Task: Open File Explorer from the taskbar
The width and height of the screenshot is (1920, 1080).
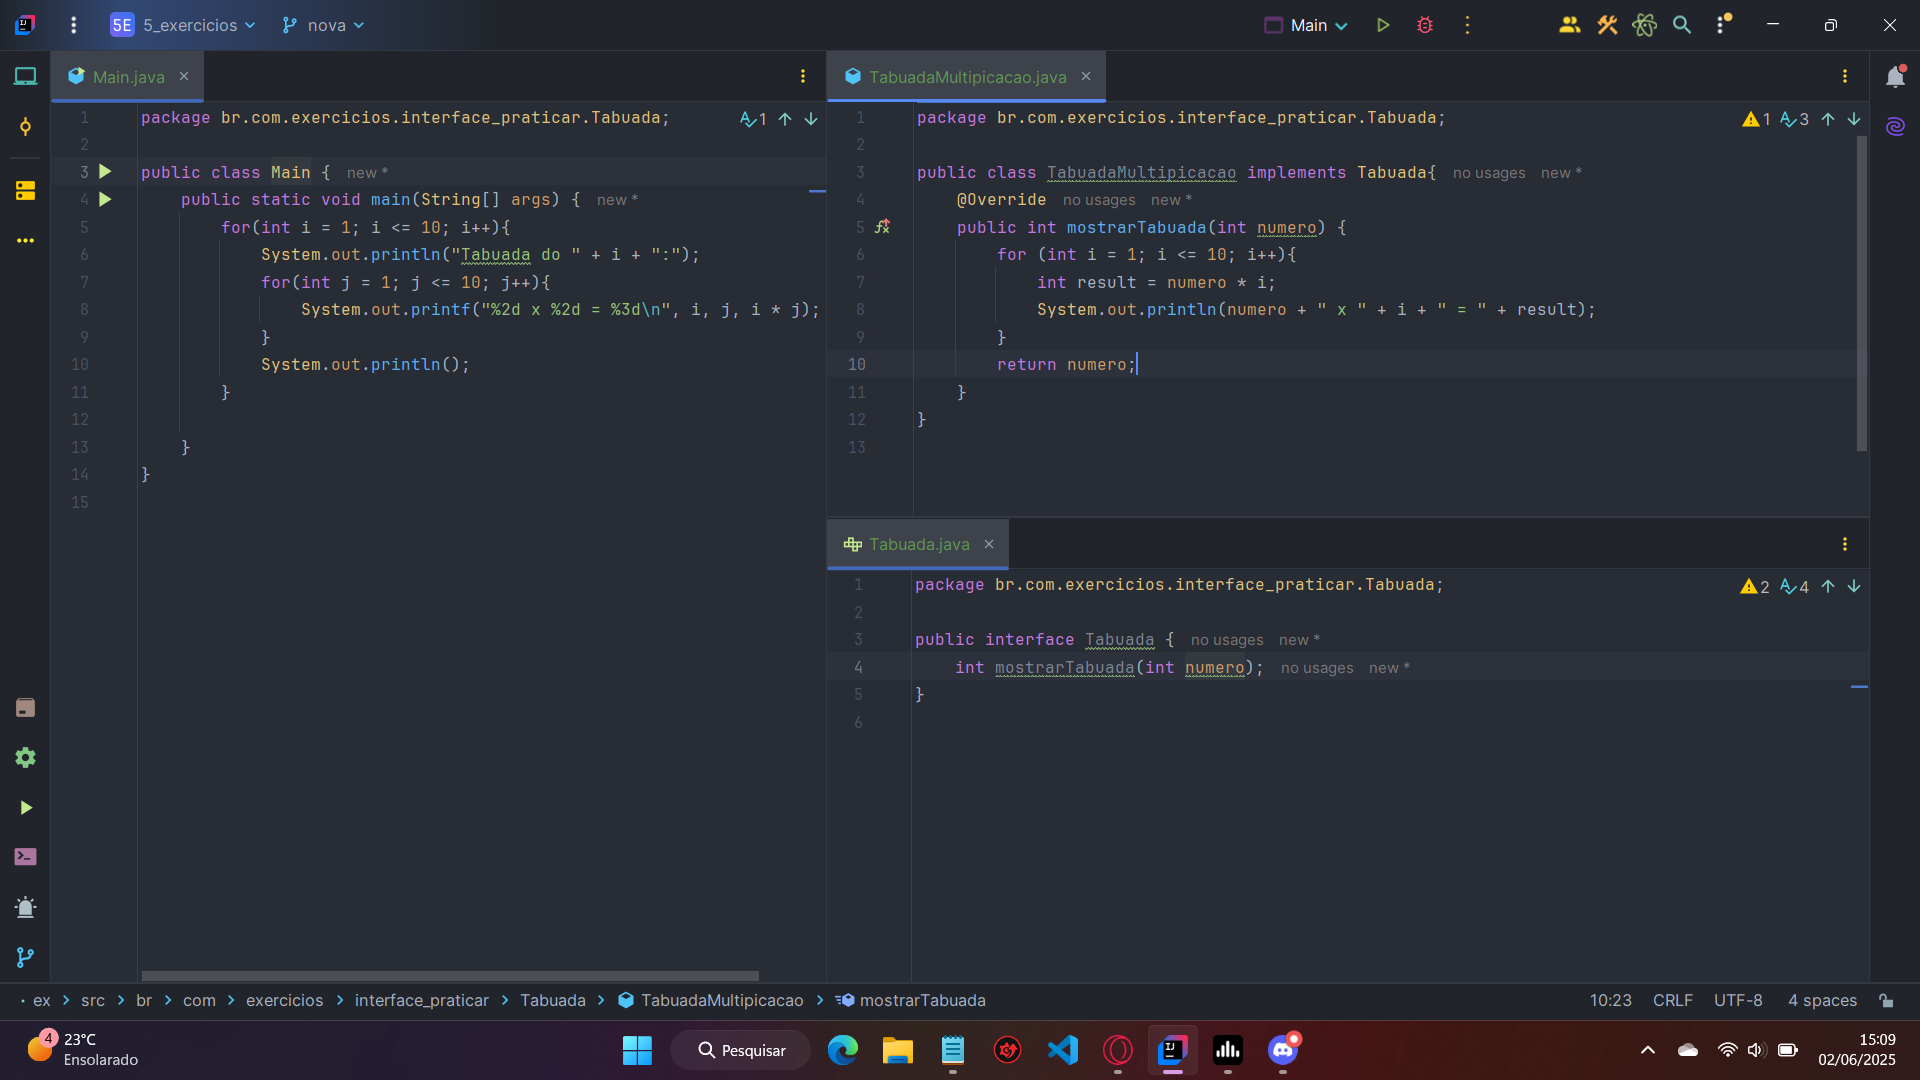Action: [897, 1050]
